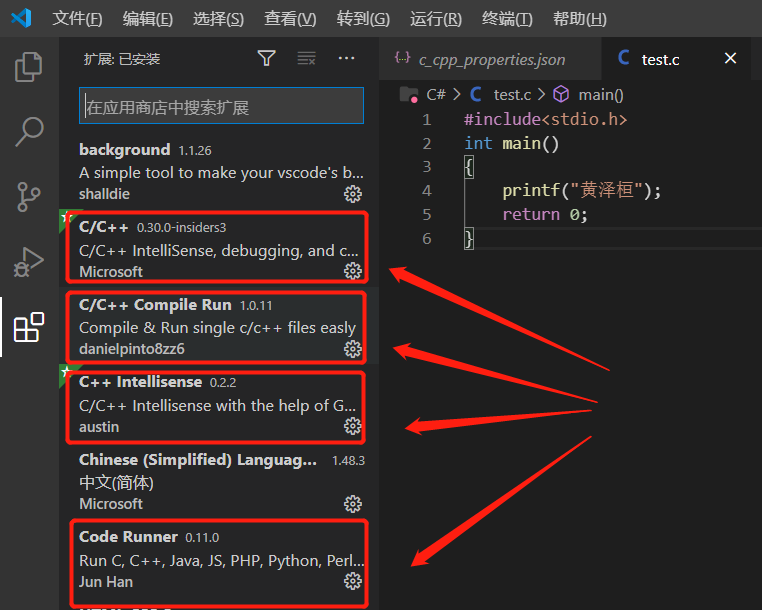Click line number 1 in gutter
This screenshot has height=610, width=762.
pyautogui.click(x=427, y=120)
